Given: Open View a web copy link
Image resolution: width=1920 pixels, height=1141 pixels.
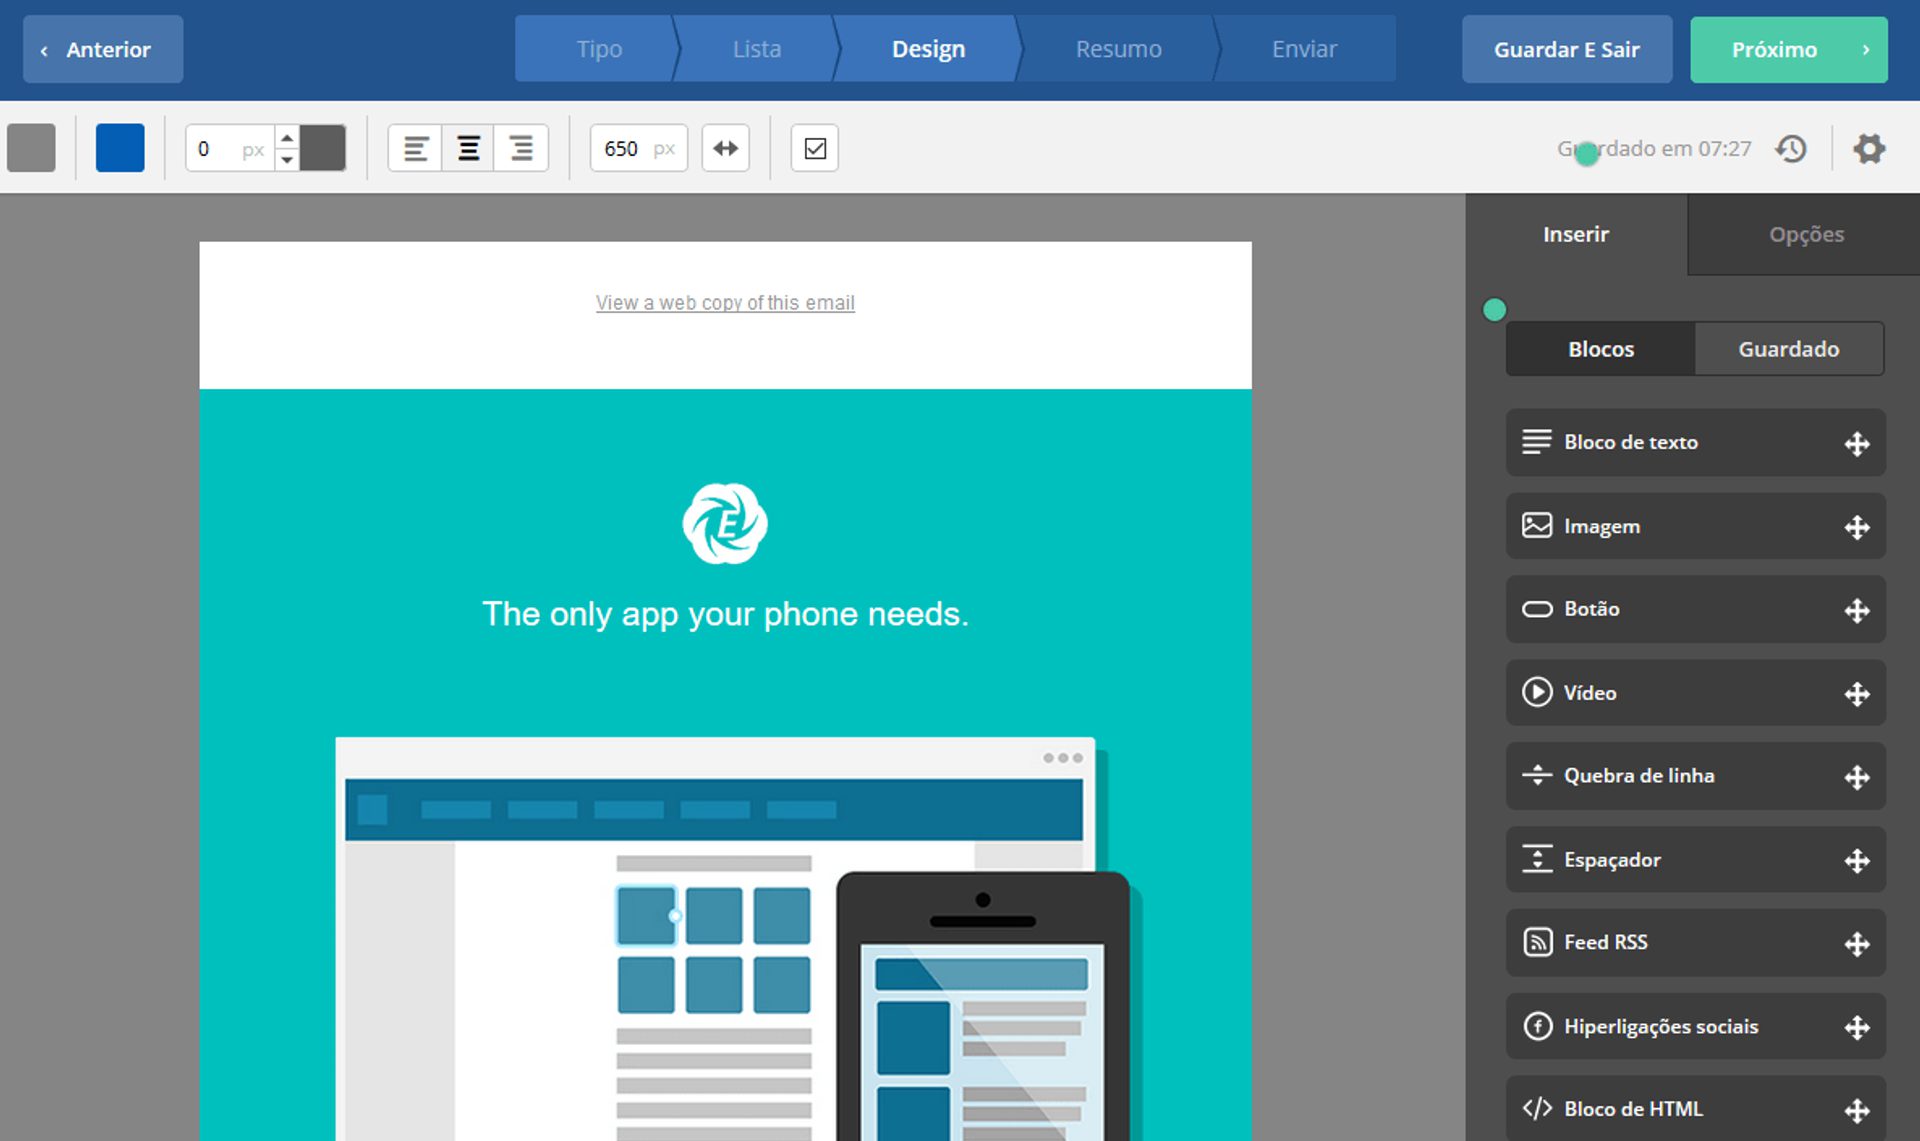Looking at the screenshot, I should [x=725, y=303].
